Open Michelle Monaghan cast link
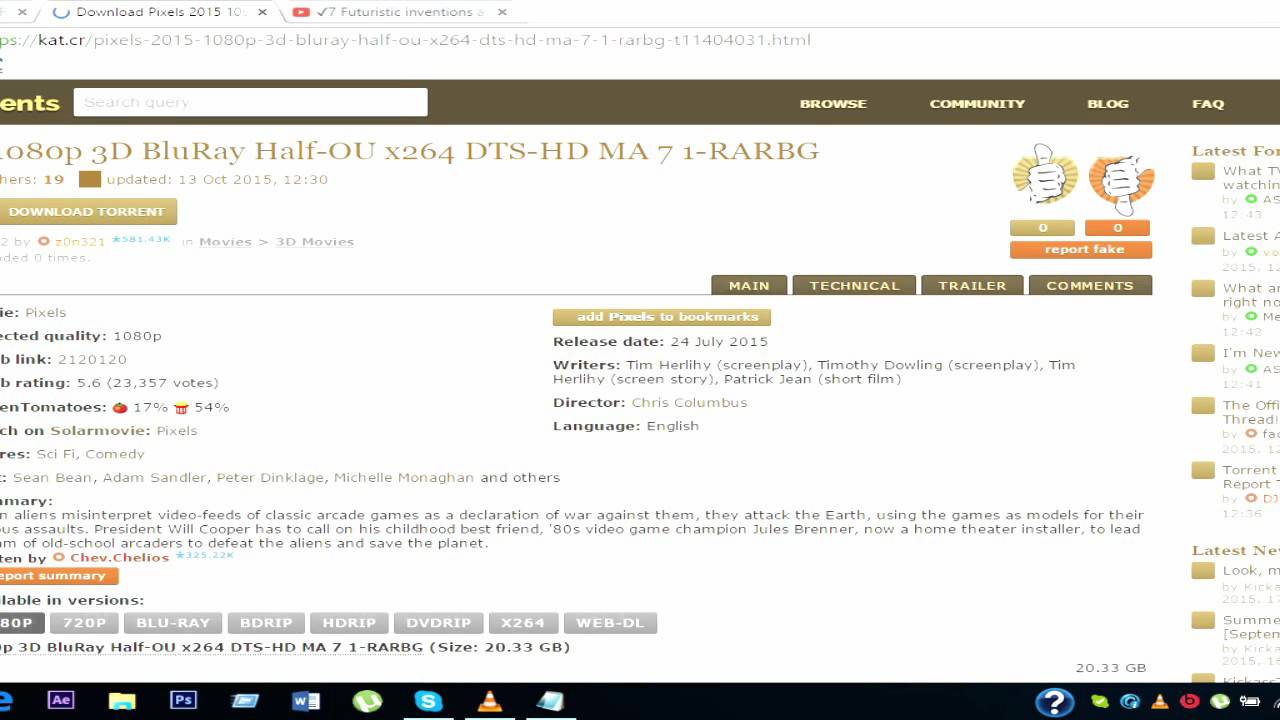1280x720 pixels. (405, 478)
